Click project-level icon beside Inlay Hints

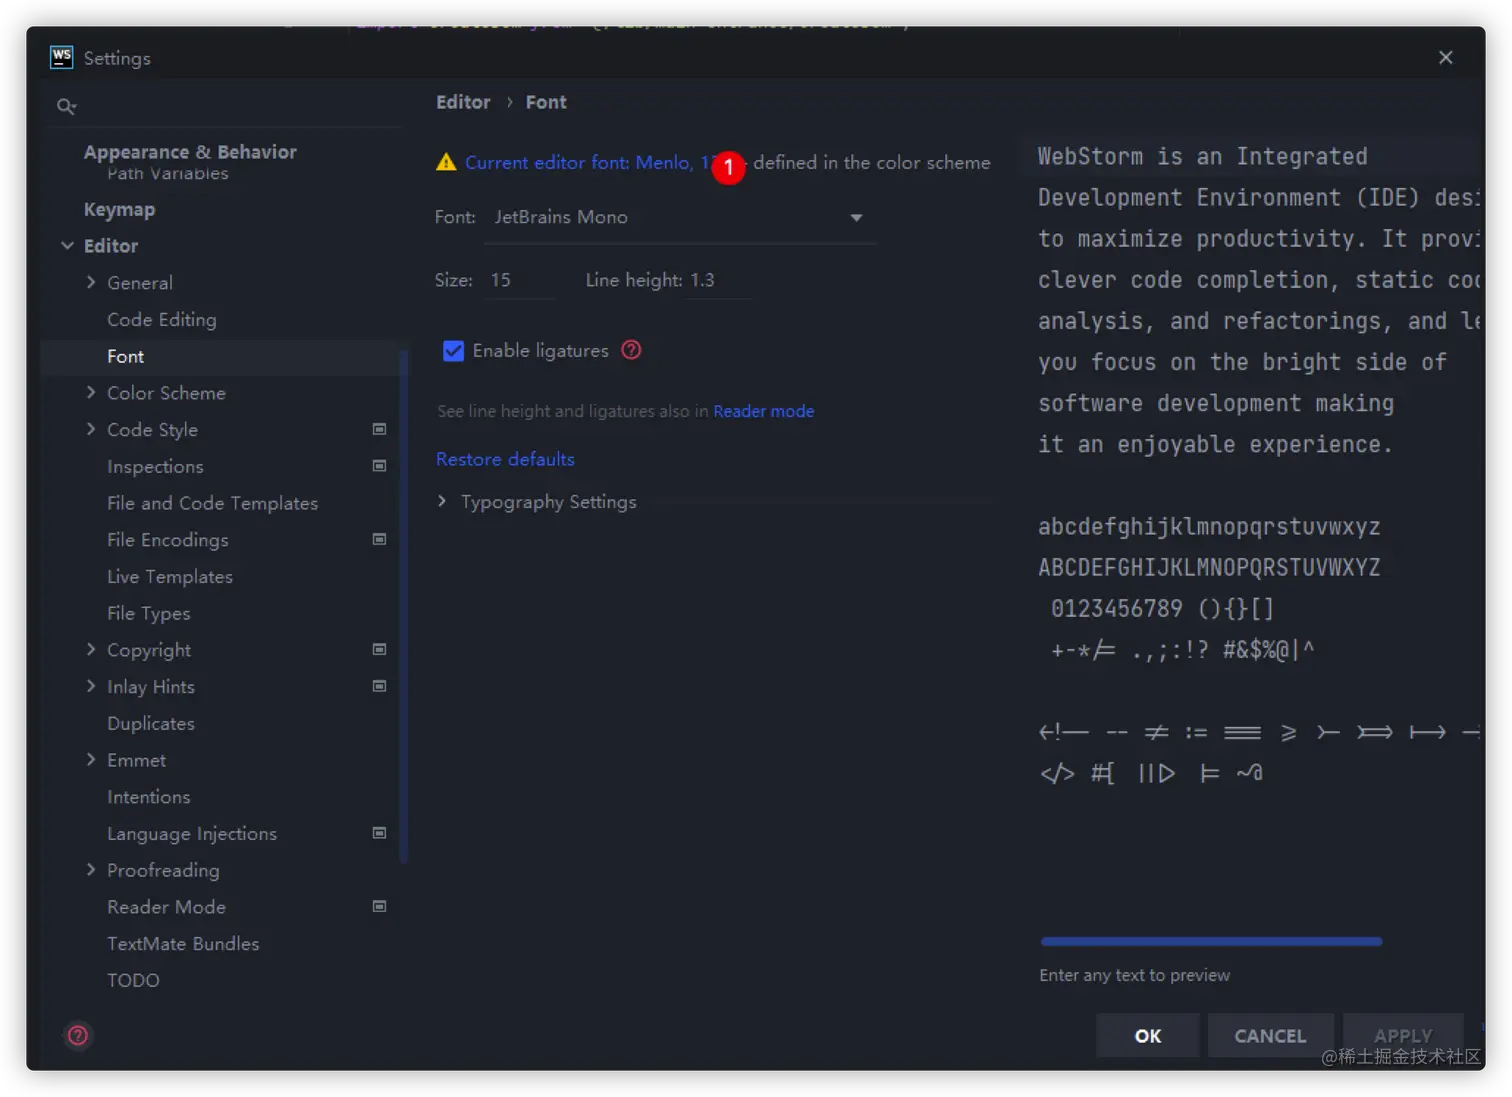pos(379,686)
